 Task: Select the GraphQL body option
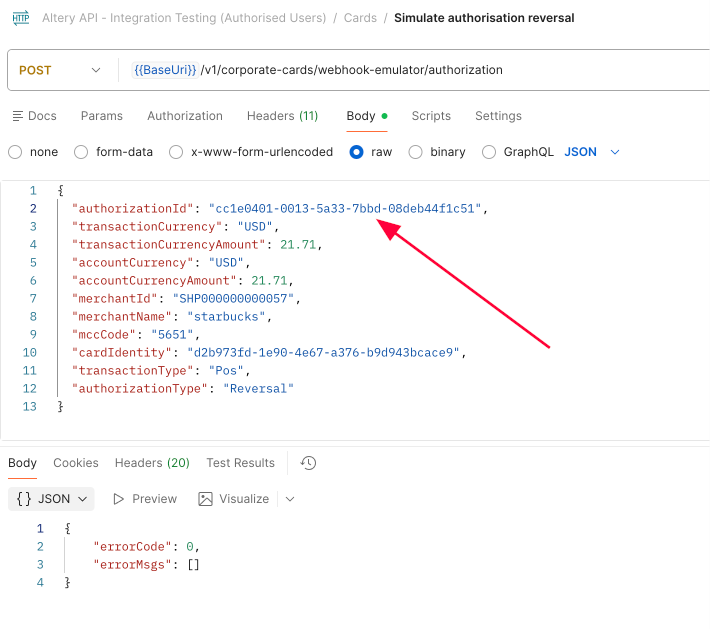pyautogui.click(x=489, y=152)
